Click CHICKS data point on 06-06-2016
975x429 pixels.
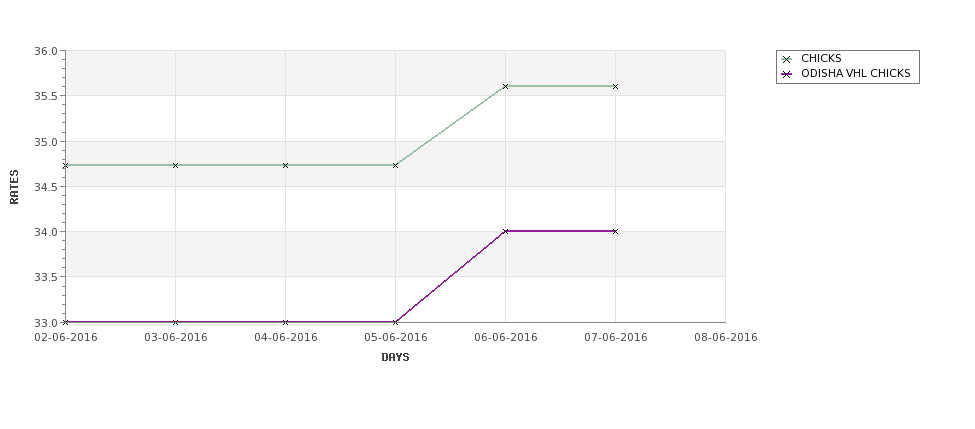click(506, 86)
